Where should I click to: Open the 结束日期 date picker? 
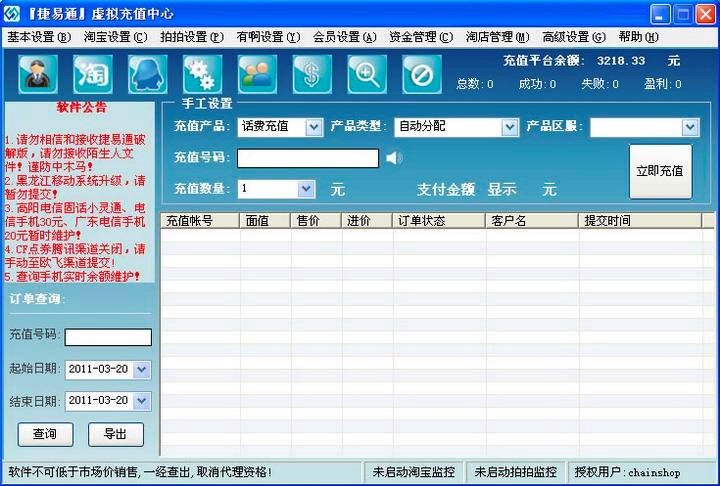(141, 401)
